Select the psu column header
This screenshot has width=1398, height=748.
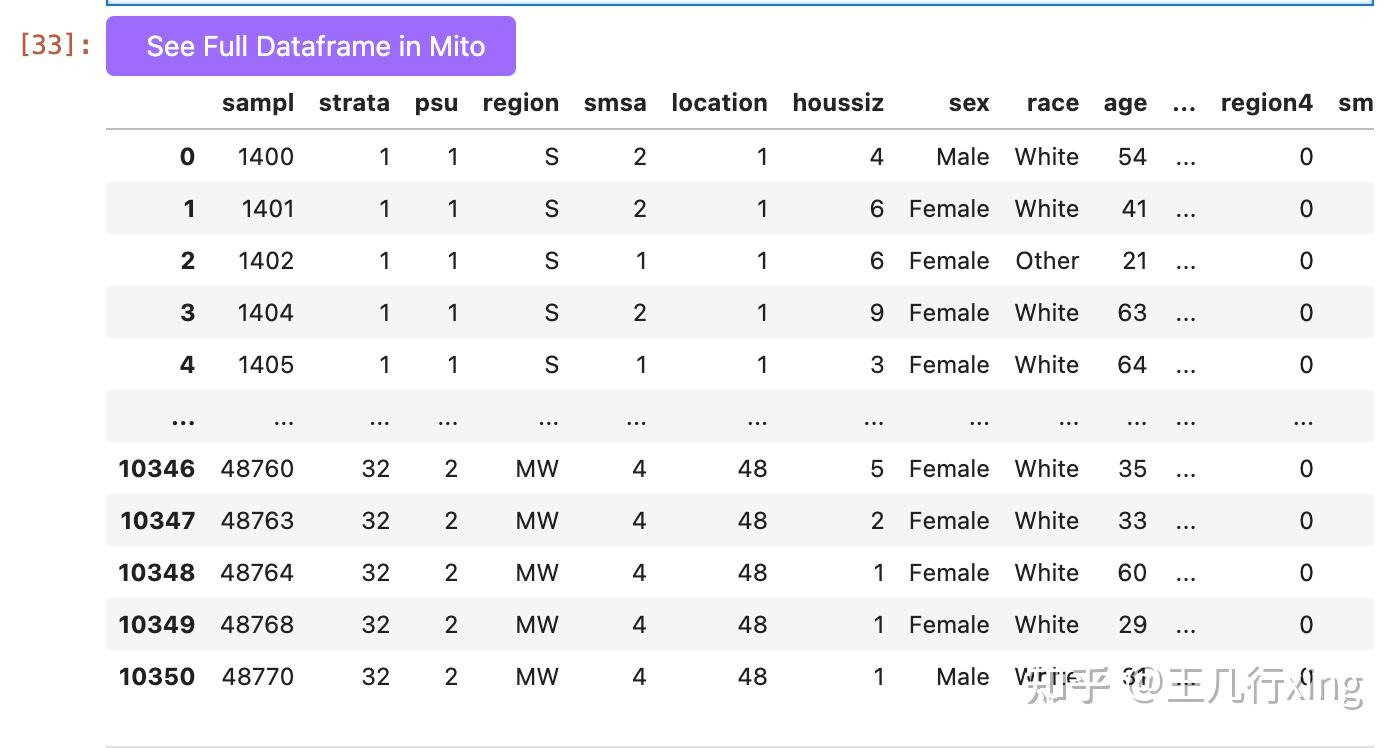tap(436, 103)
